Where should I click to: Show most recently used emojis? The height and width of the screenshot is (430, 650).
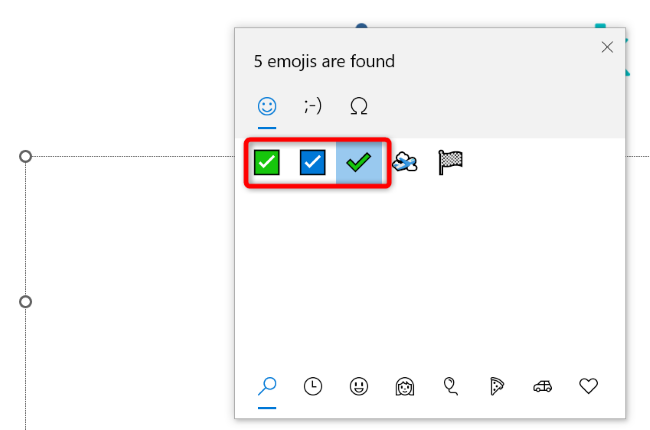point(313,386)
